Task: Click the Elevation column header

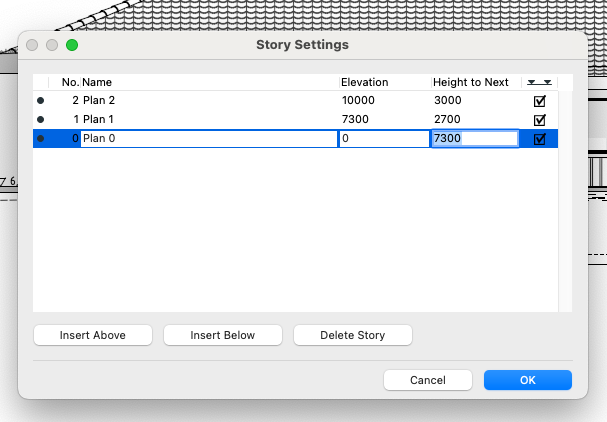Action: [364, 82]
